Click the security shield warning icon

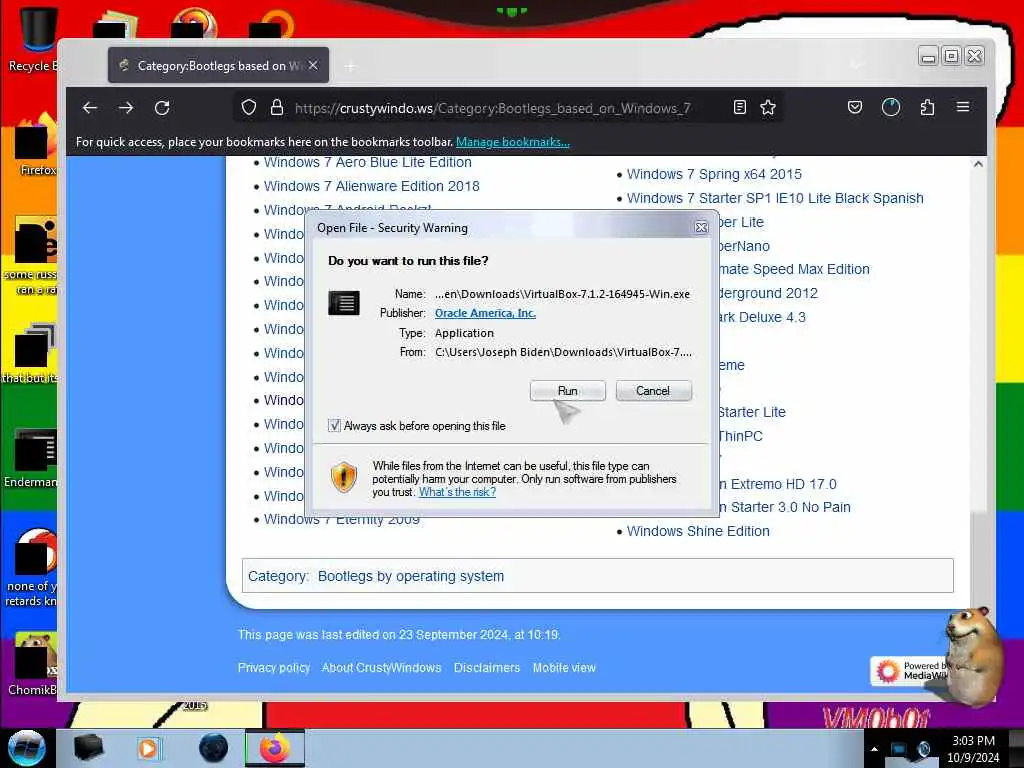point(344,477)
